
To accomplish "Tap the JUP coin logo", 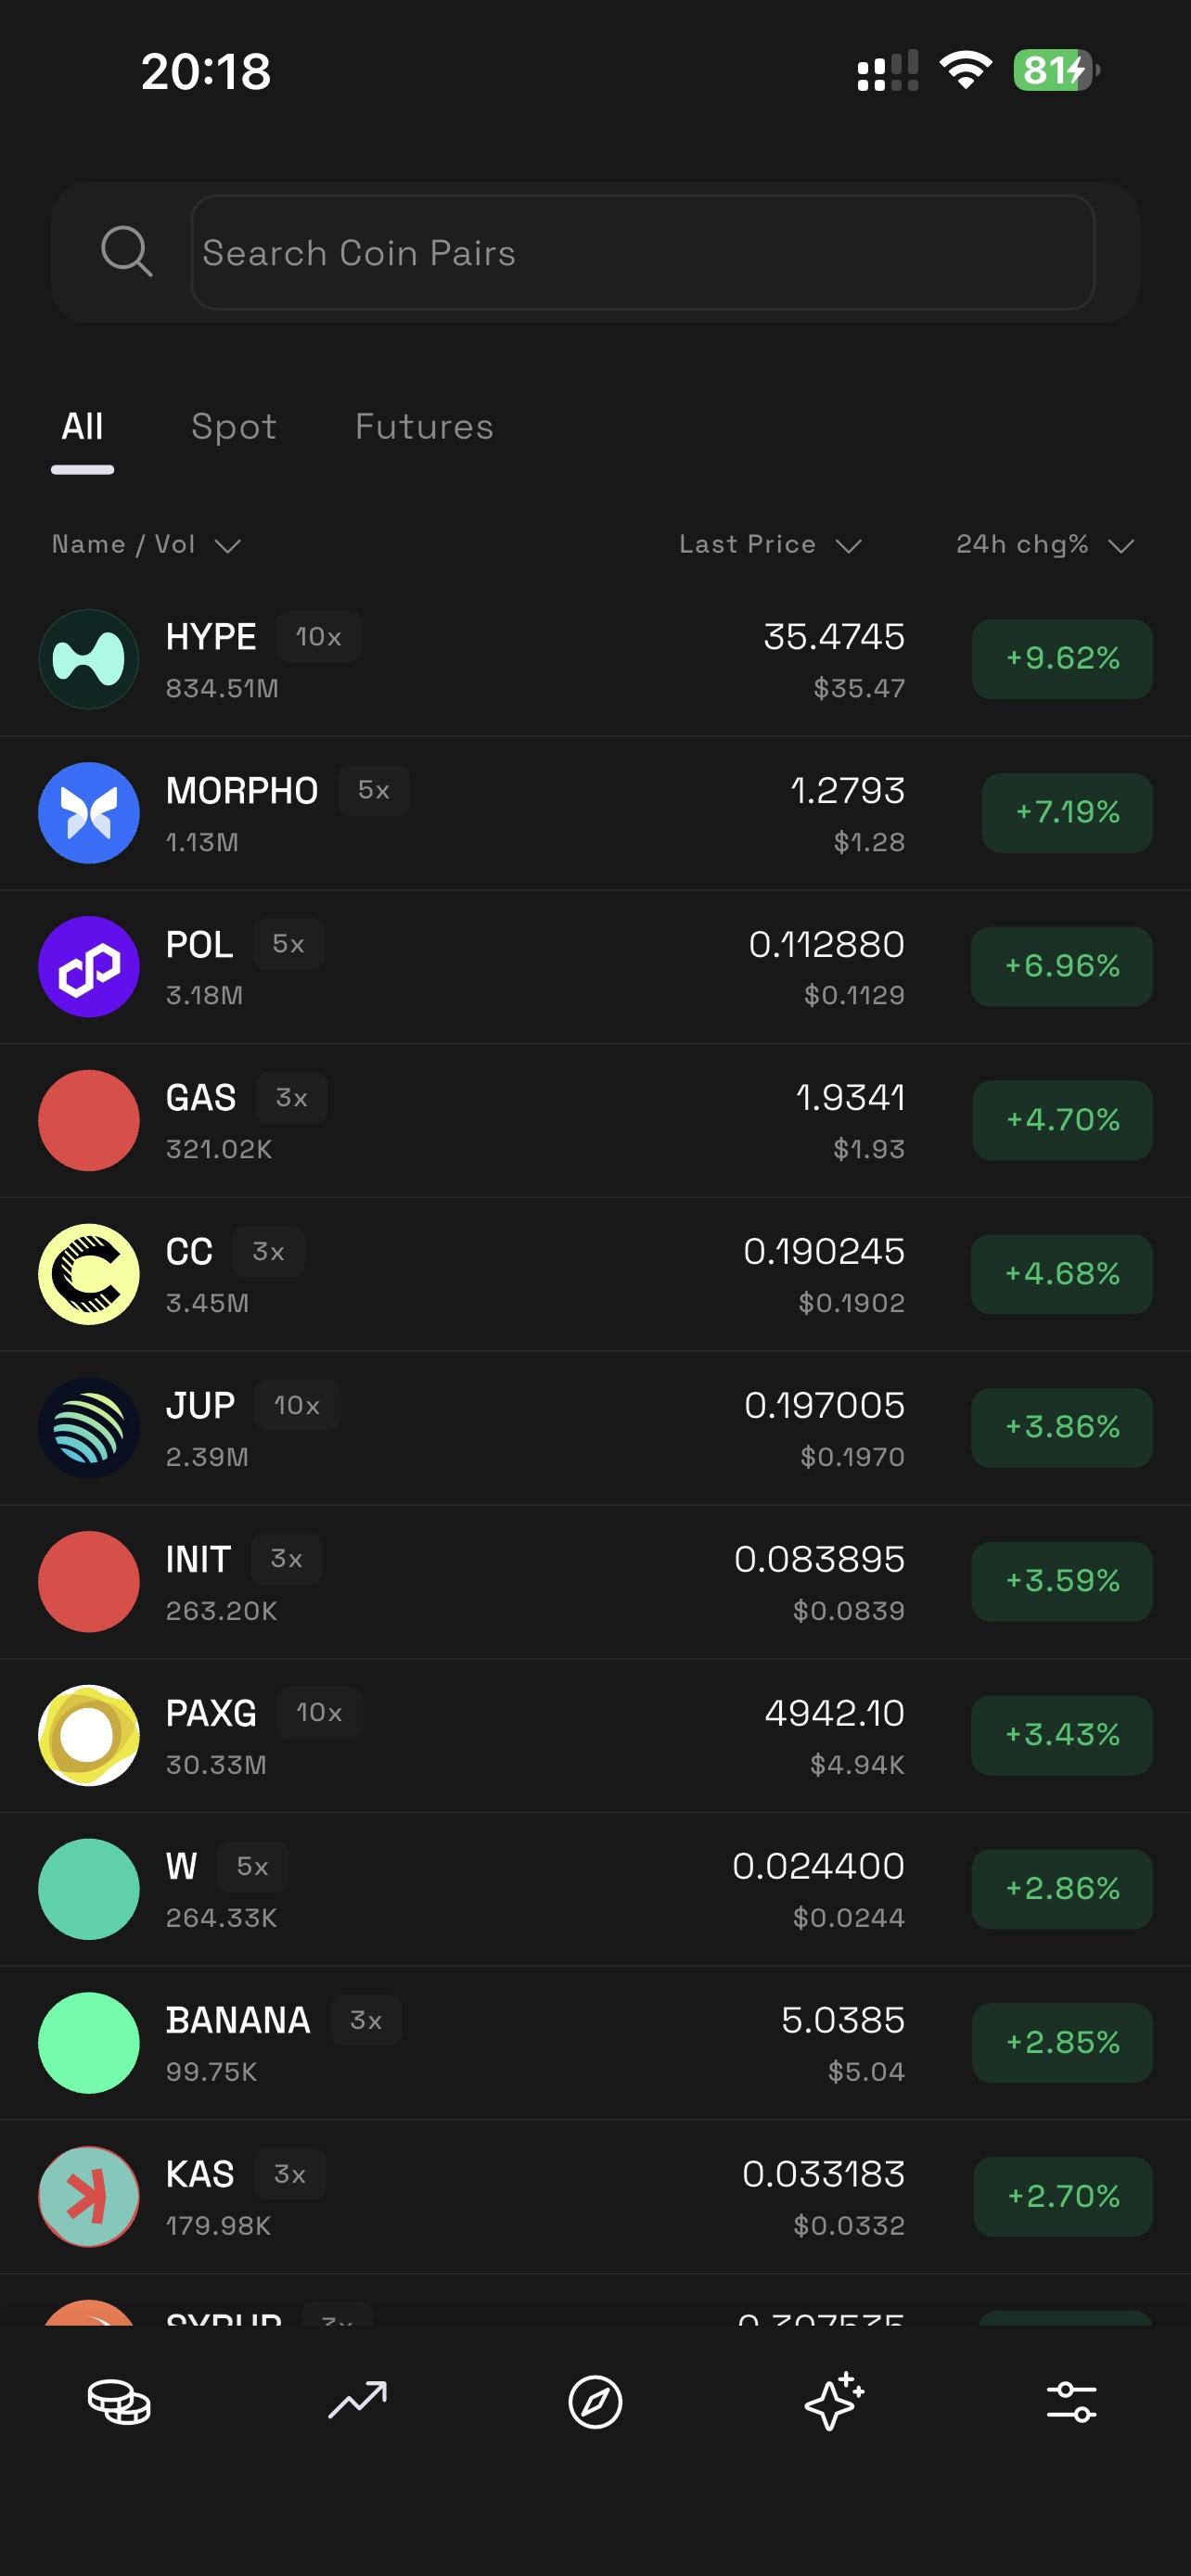I will coord(89,1428).
